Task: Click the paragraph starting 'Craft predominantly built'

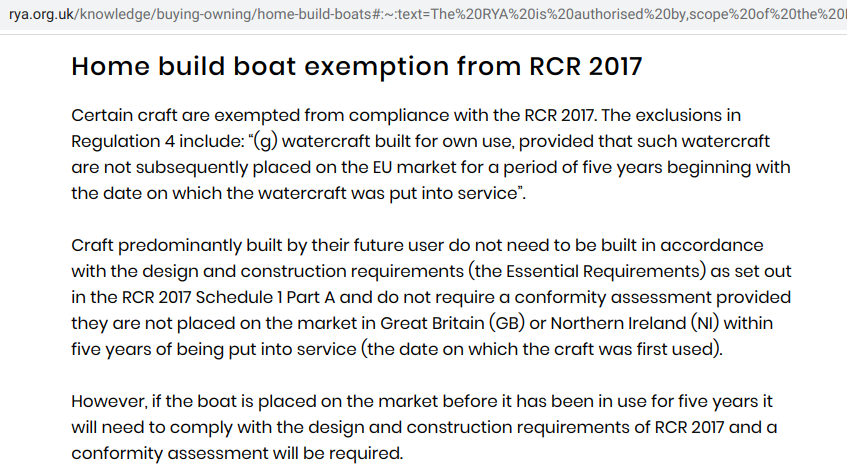Action: [431, 297]
